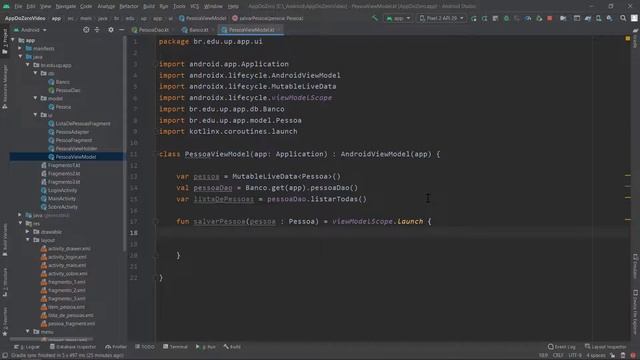Collapse the layout folder arrow

tap(28, 240)
